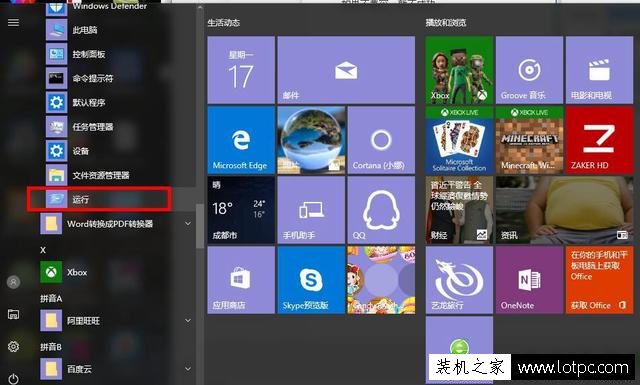Open the 资讯 news tile

(x=564, y=210)
